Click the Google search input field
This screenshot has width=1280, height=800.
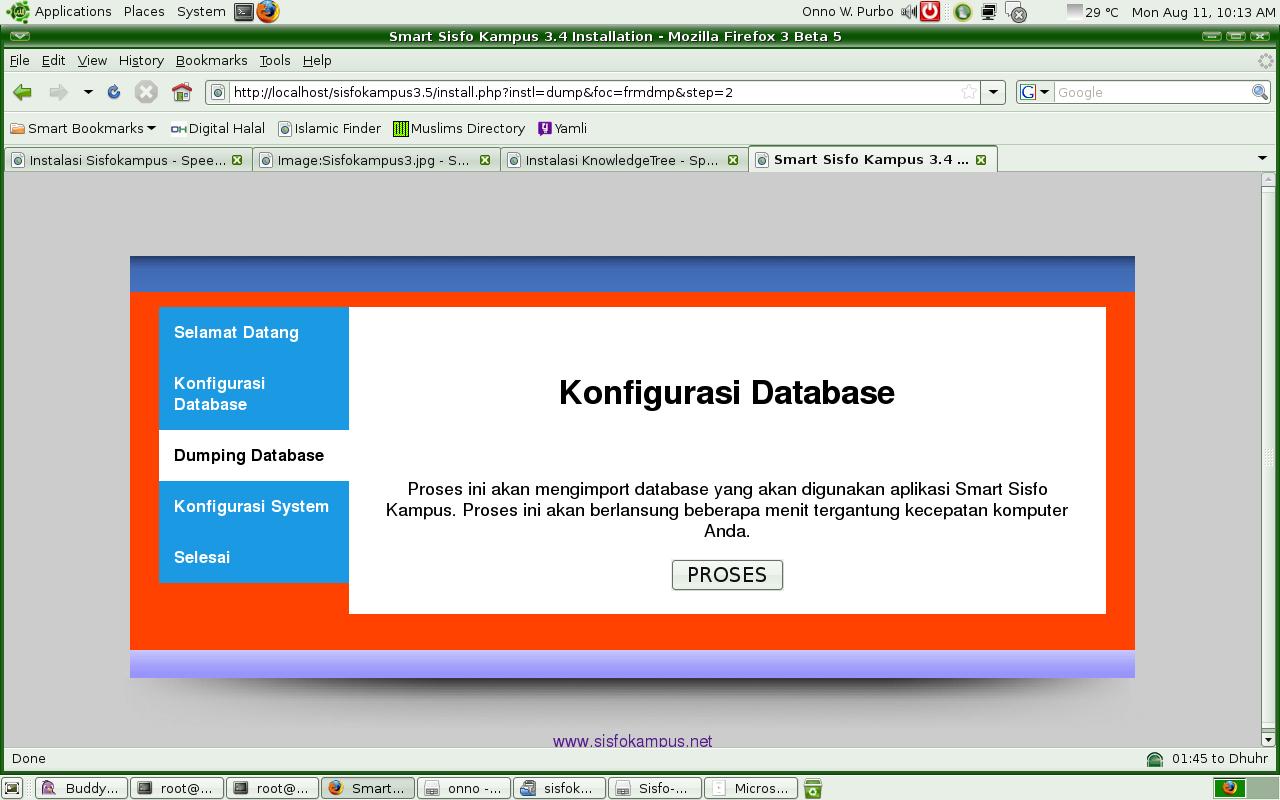(x=1150, y=92)
